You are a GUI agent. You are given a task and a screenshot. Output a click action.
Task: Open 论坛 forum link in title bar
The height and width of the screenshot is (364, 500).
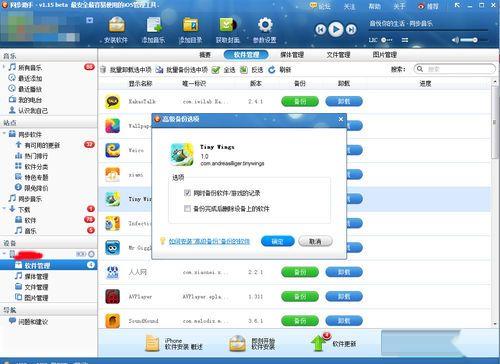320,6
